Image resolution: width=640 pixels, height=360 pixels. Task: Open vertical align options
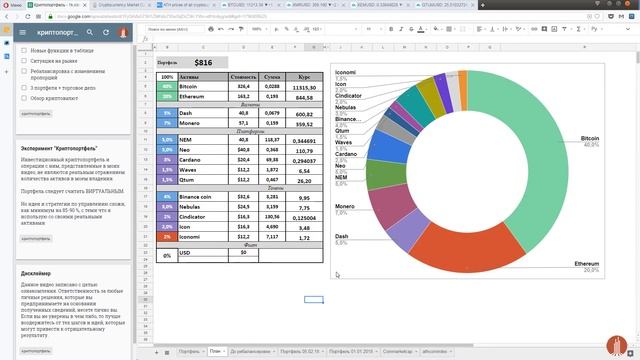pyautogui.click(x=493, y=29)
